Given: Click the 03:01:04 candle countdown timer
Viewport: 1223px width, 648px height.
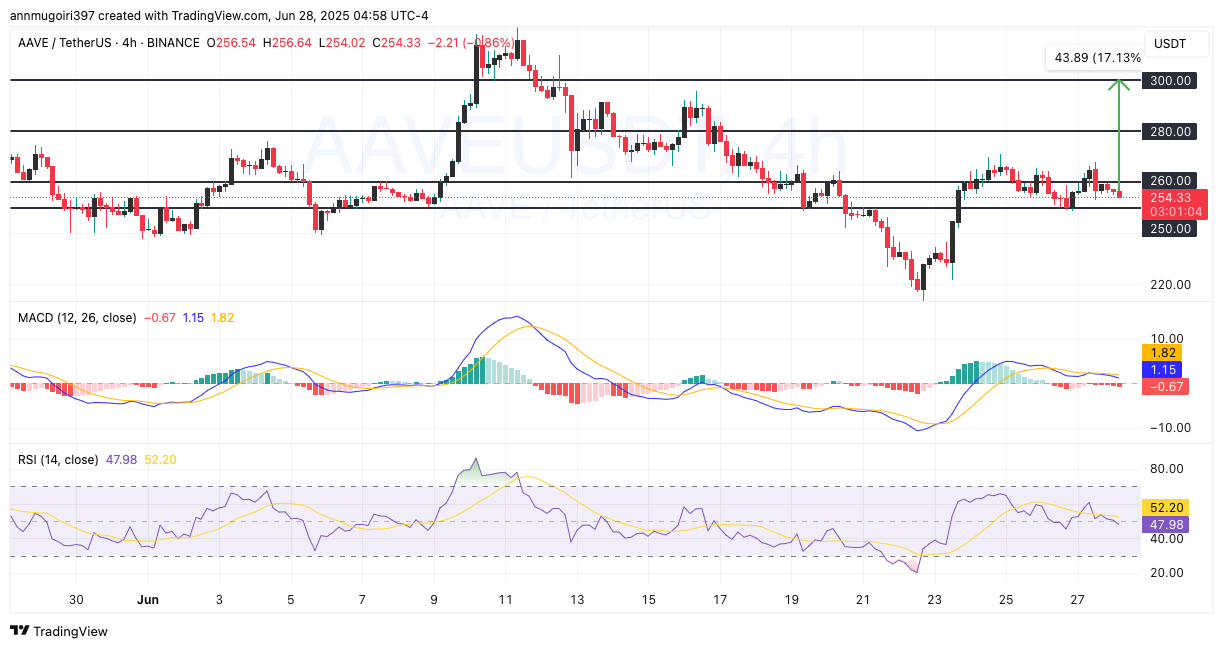Looking at the screenshot, I should [x=1175, y=211].
